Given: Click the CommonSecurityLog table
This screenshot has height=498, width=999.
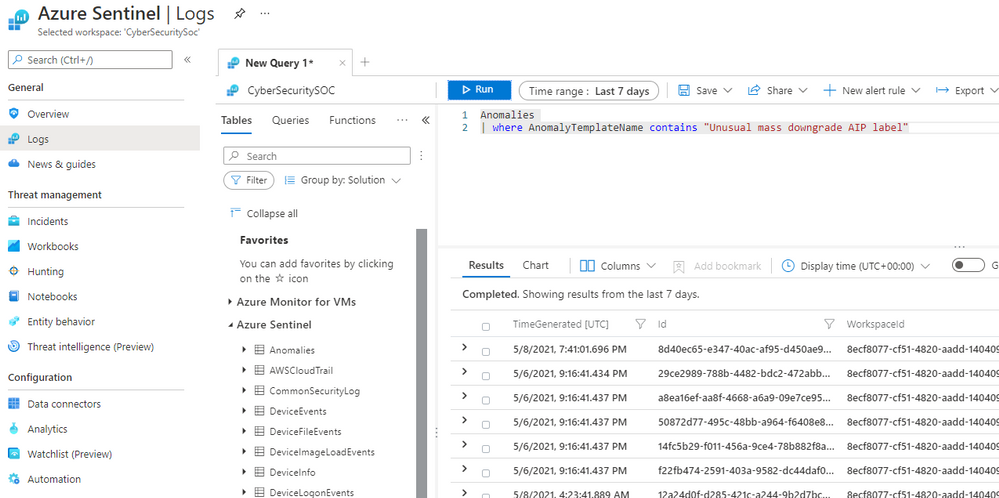Looking at the screenshot, I should click(x=314, y=391).
